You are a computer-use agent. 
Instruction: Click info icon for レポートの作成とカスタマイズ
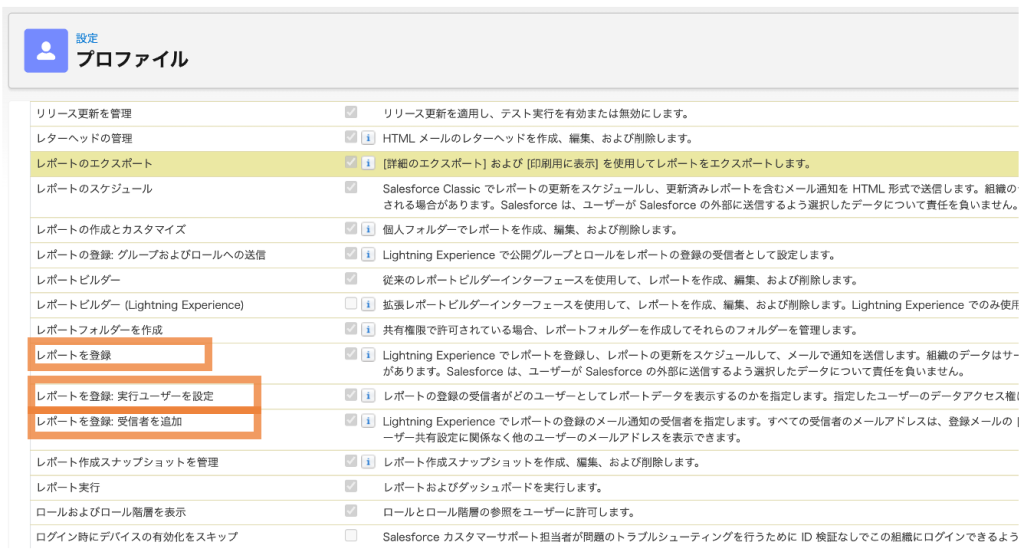coord(368,229)
